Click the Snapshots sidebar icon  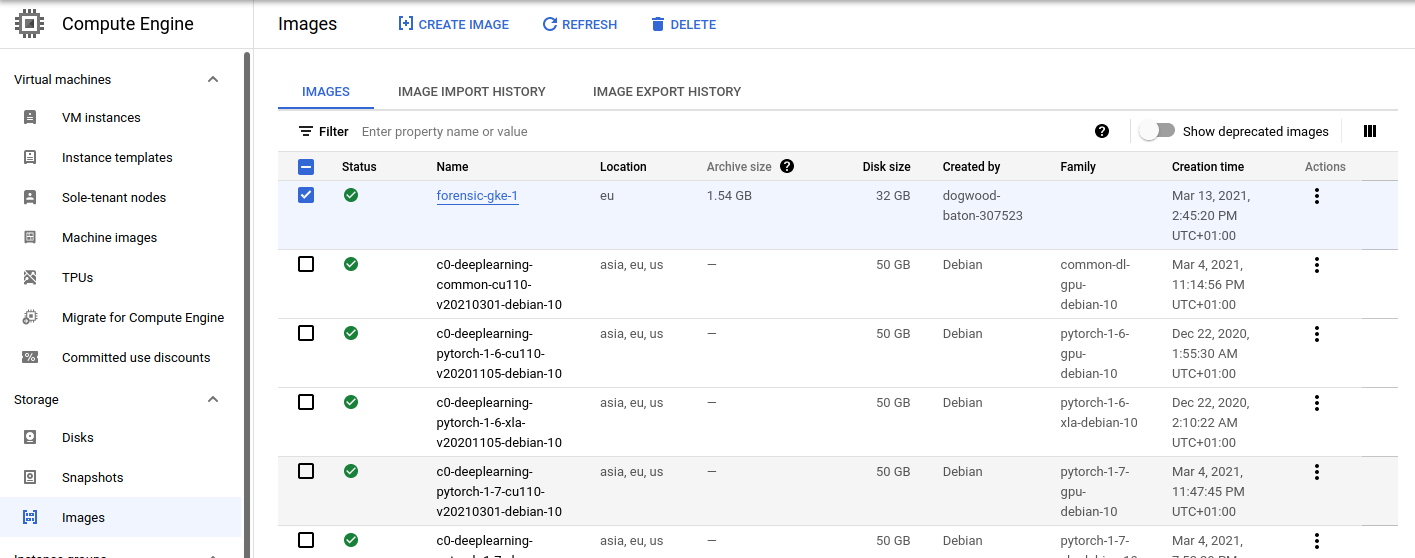[30, 477]
